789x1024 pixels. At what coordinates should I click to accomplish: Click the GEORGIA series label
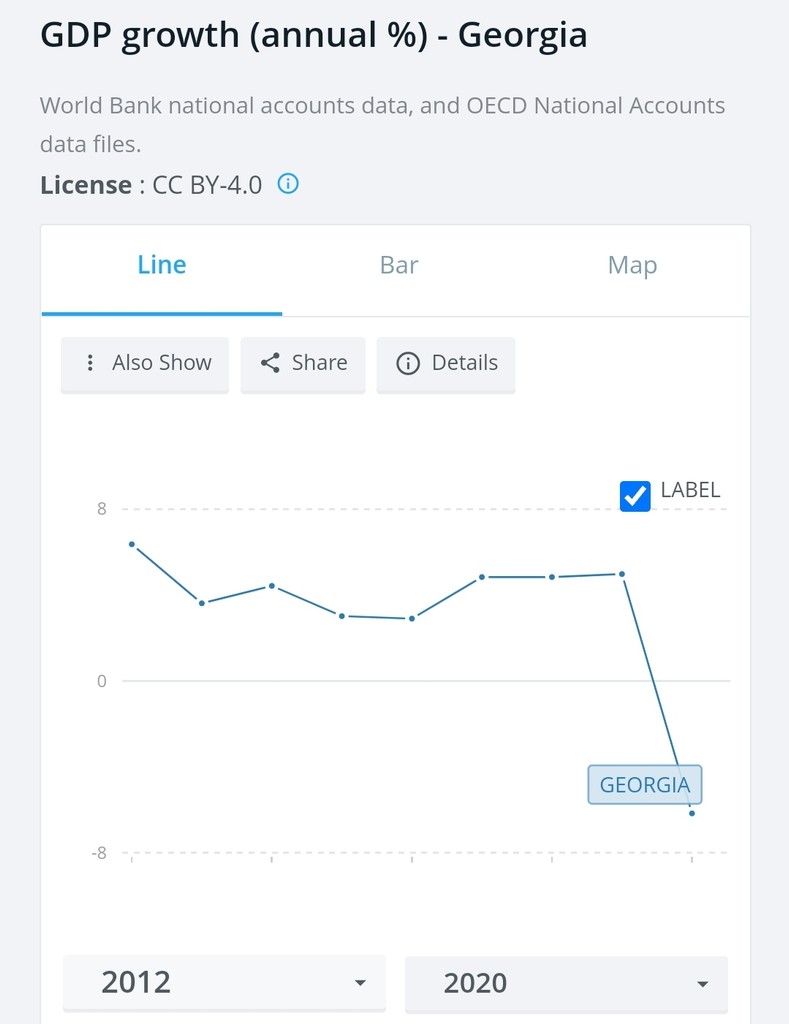click(x=645, y=784)
